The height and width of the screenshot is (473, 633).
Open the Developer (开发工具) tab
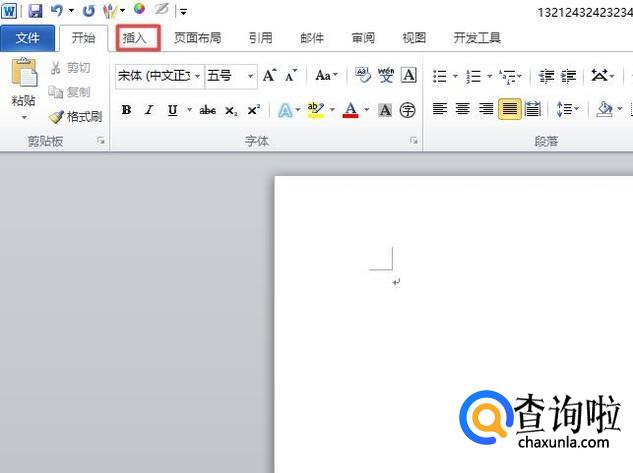point(477,38)
